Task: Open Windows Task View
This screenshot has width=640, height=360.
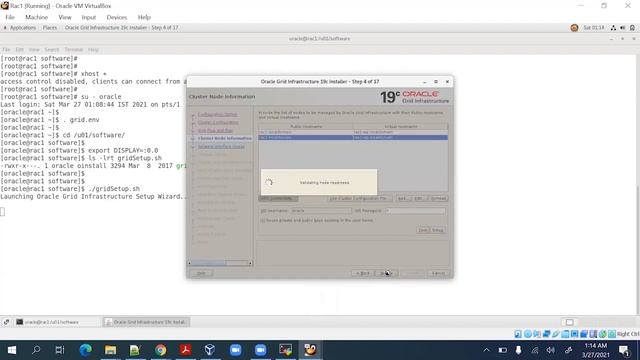Action: [60, 350]
